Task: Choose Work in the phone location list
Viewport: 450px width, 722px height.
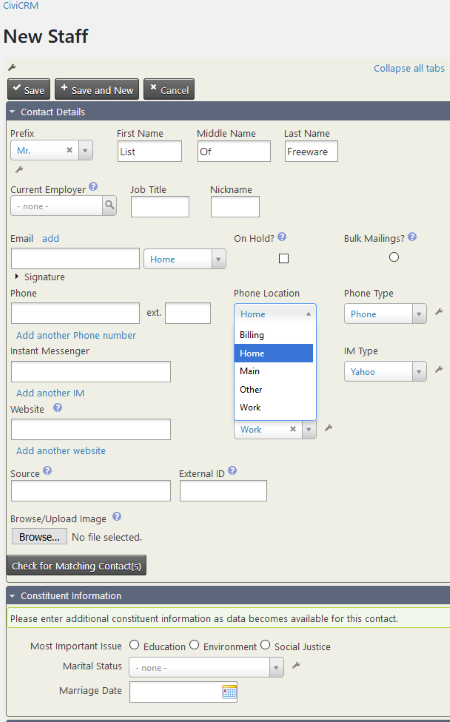Action: [274, 408]
